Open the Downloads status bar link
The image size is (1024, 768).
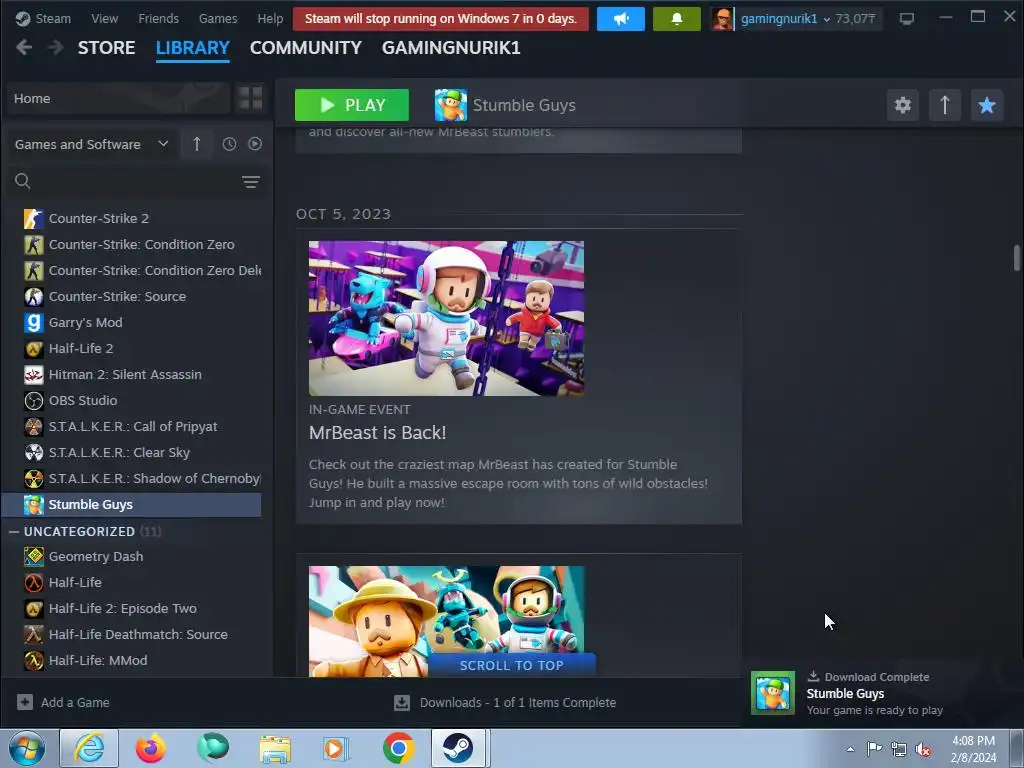505,703
